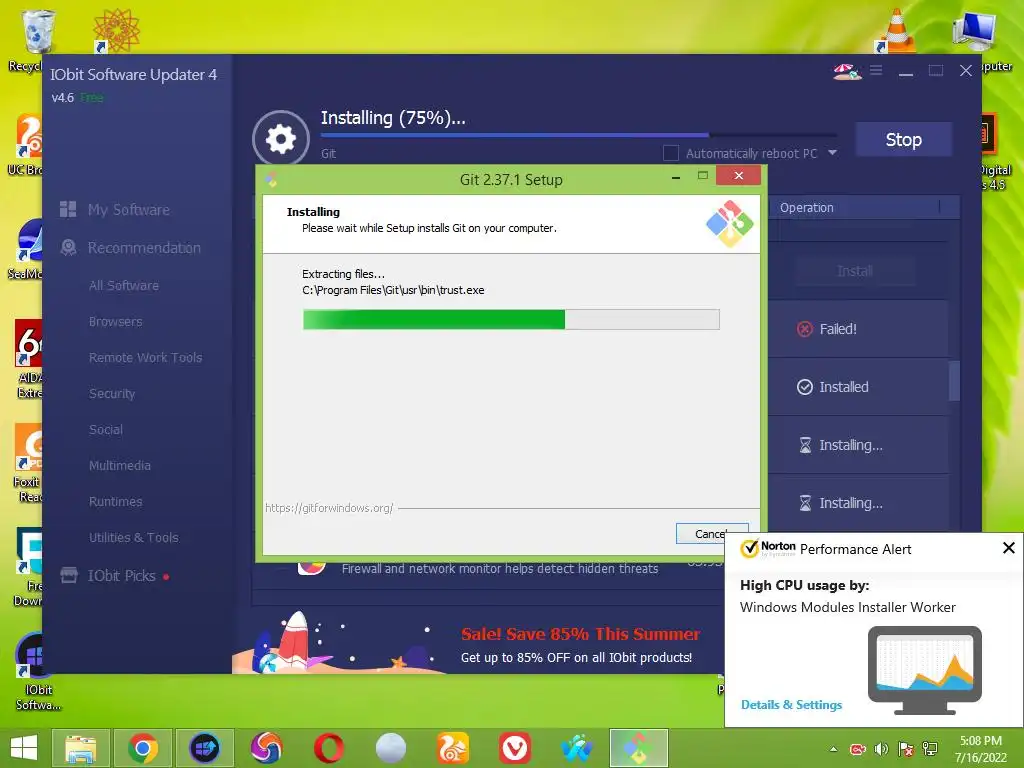This screenshot has width=1024, height=768.
Task: Click the Git logo in Setup header
Action: pos(729,223)
